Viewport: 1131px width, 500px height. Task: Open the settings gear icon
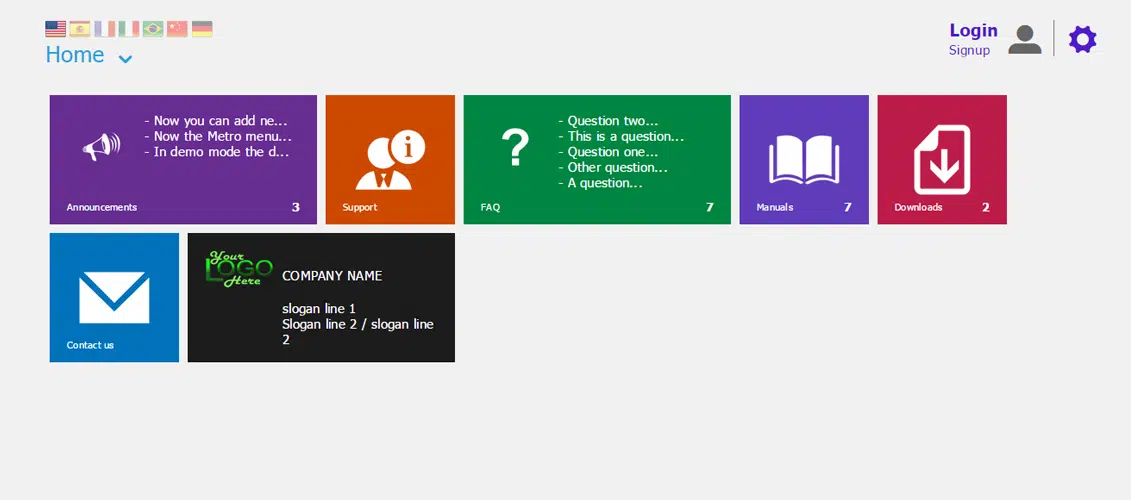[1082, 40]
